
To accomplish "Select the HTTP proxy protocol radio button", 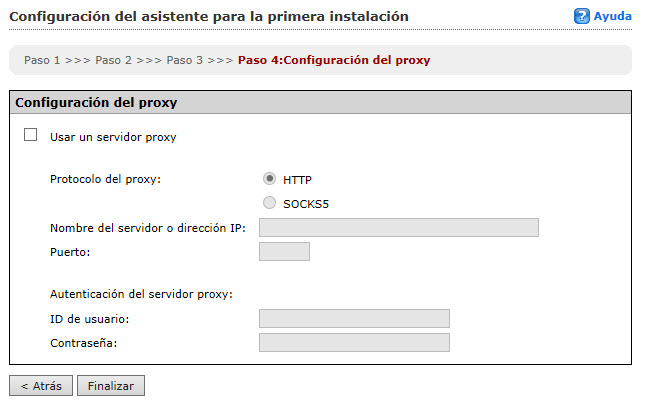I will pyautogui.click(x=269, y=179).
